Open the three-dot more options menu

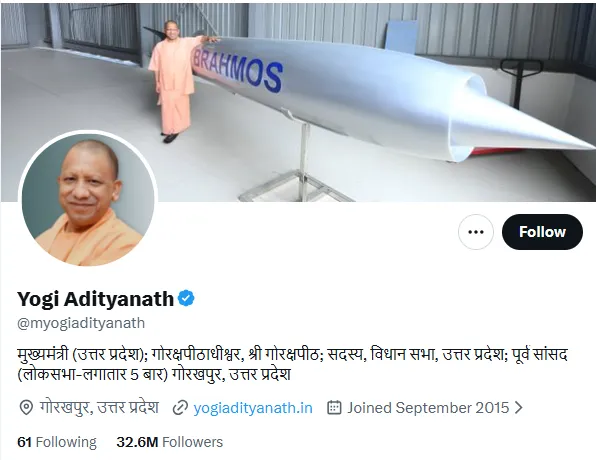click(x=476, y=232)
